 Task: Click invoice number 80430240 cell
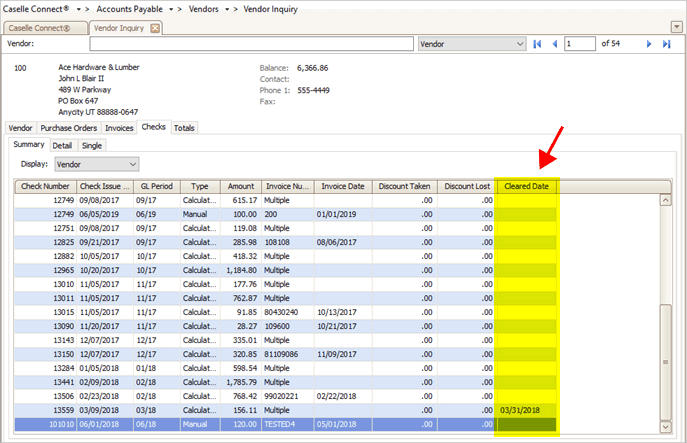click(x=287, y=312)
